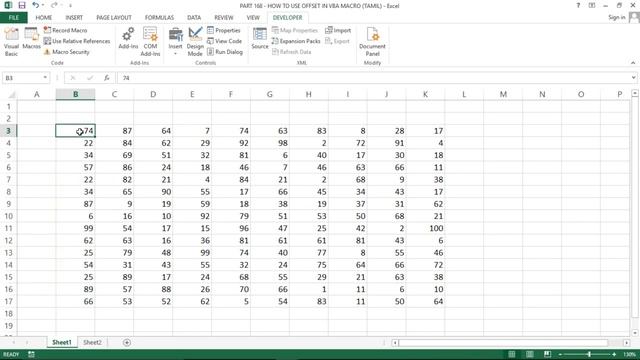The height and width of the screenshot is (360, 640).
Task: Open COM Add-Ins dialog
Action: click(150, 42)
